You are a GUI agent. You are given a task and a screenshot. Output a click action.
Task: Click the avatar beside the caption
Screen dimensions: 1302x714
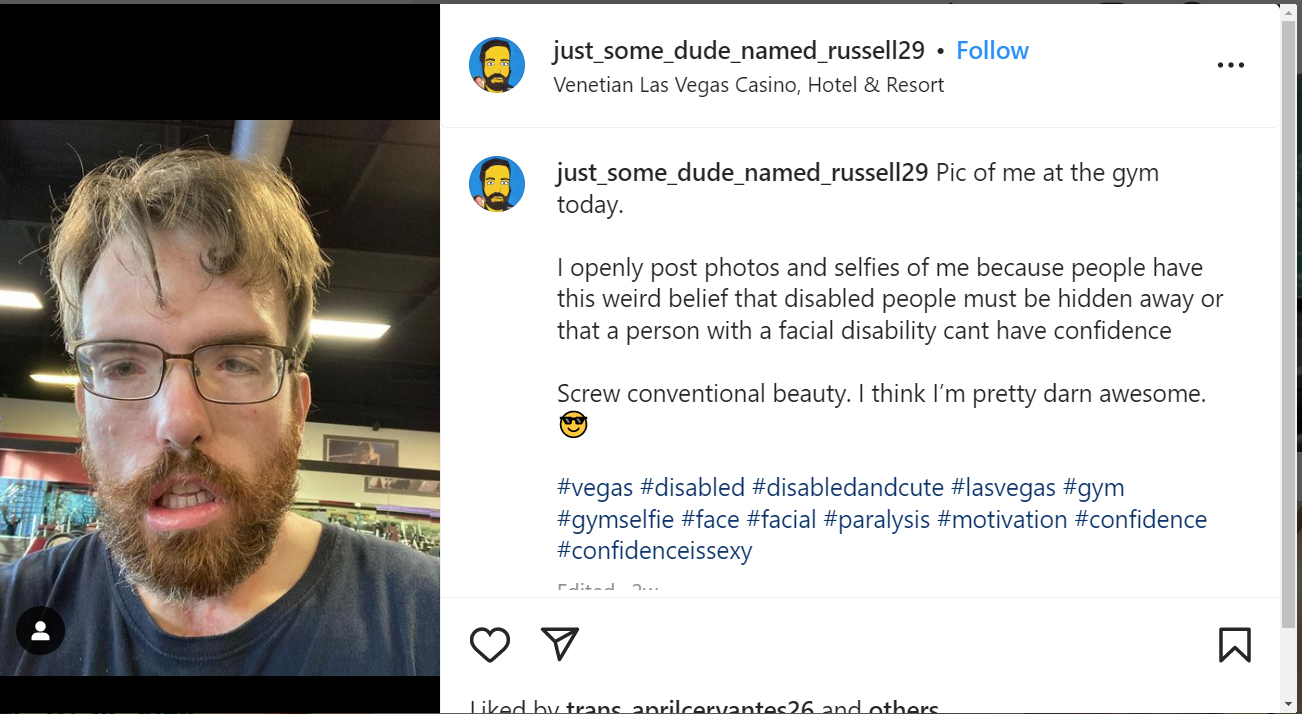click(497, 184)
